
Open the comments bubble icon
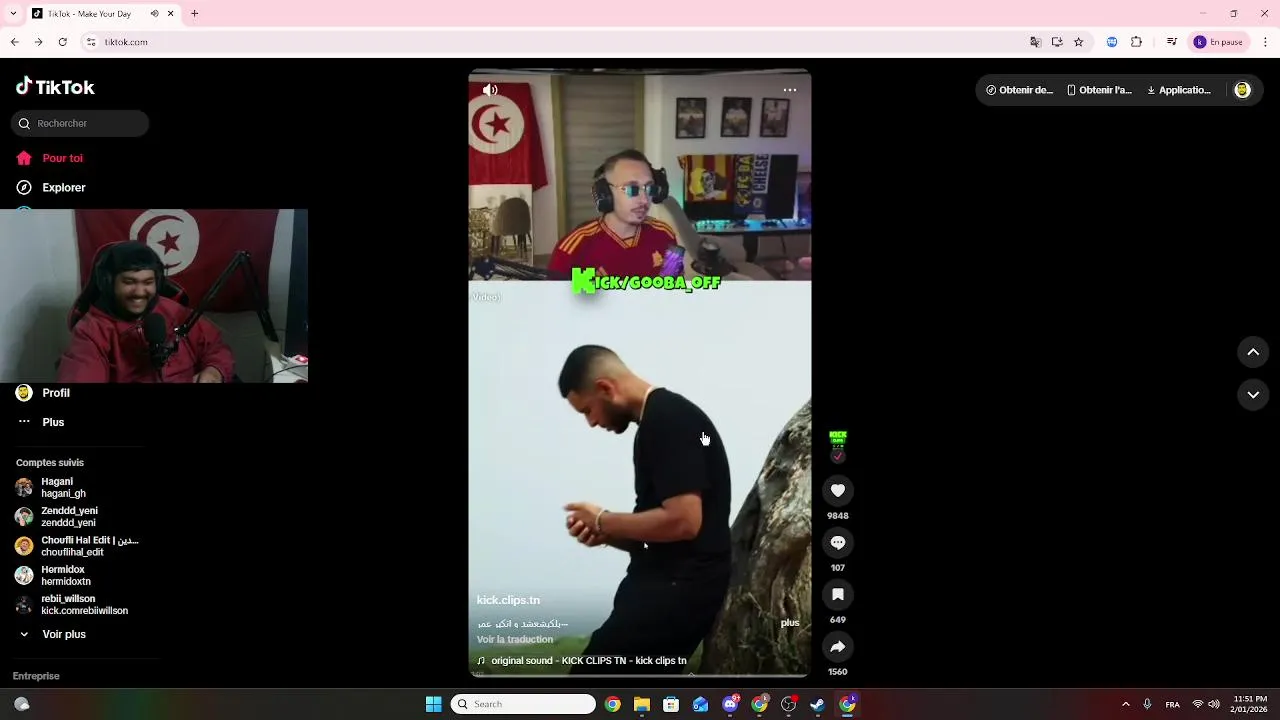[x=838, y=542]
